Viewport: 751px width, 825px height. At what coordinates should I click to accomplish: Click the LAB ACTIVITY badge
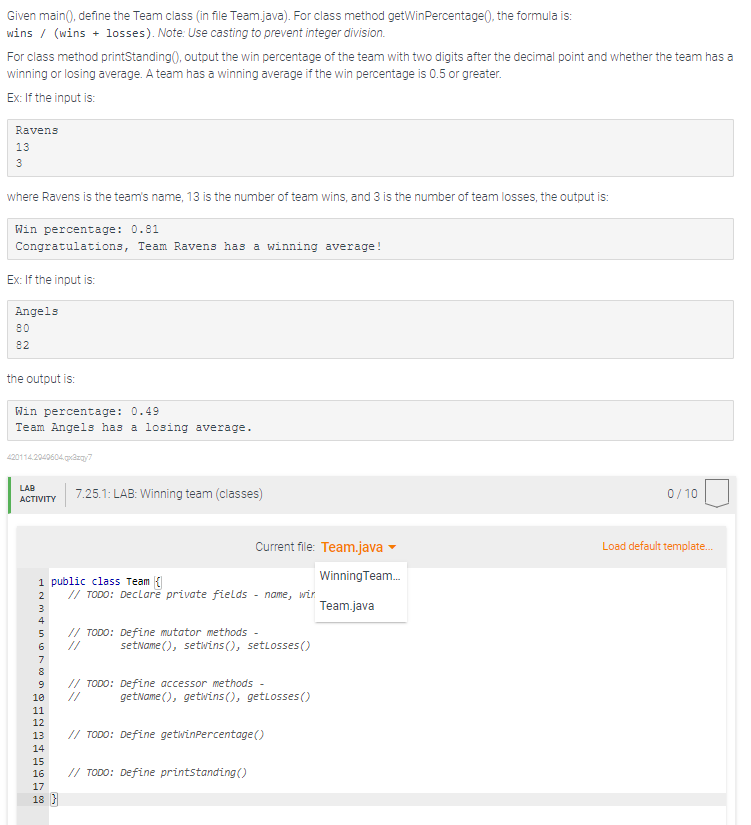tap(37, 492)
